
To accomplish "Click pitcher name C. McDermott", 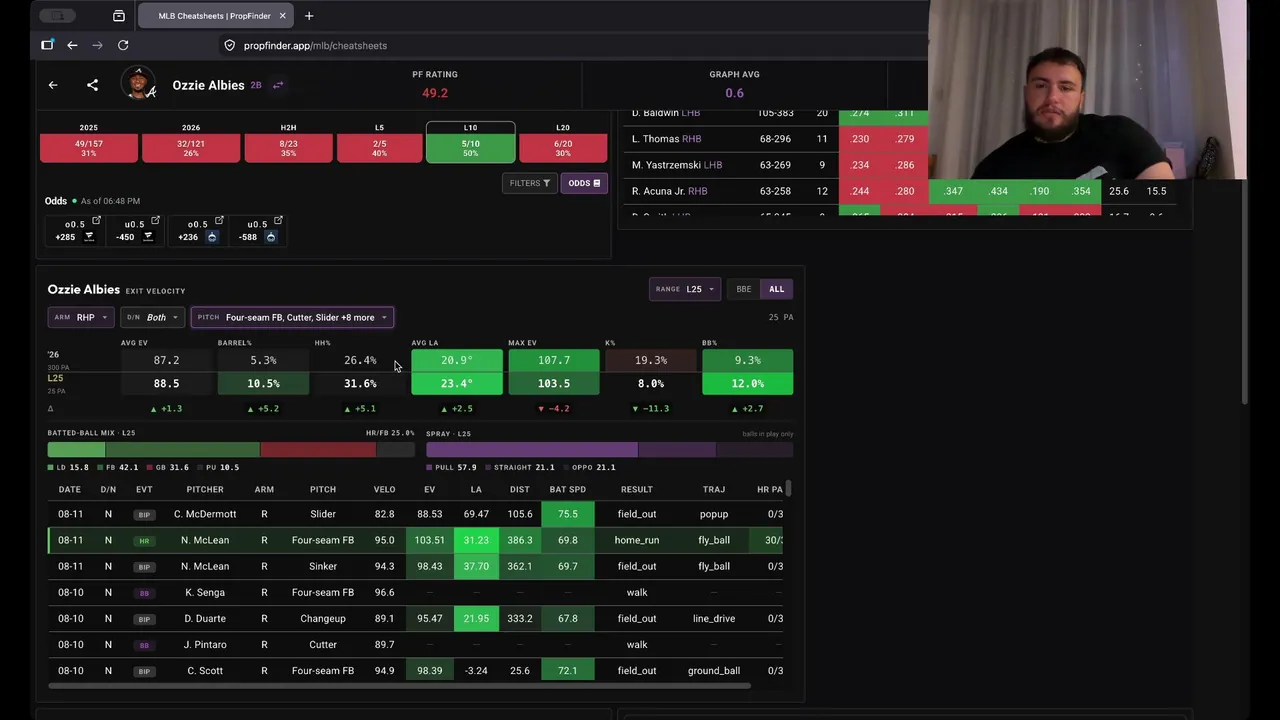I will coord(205,514).
